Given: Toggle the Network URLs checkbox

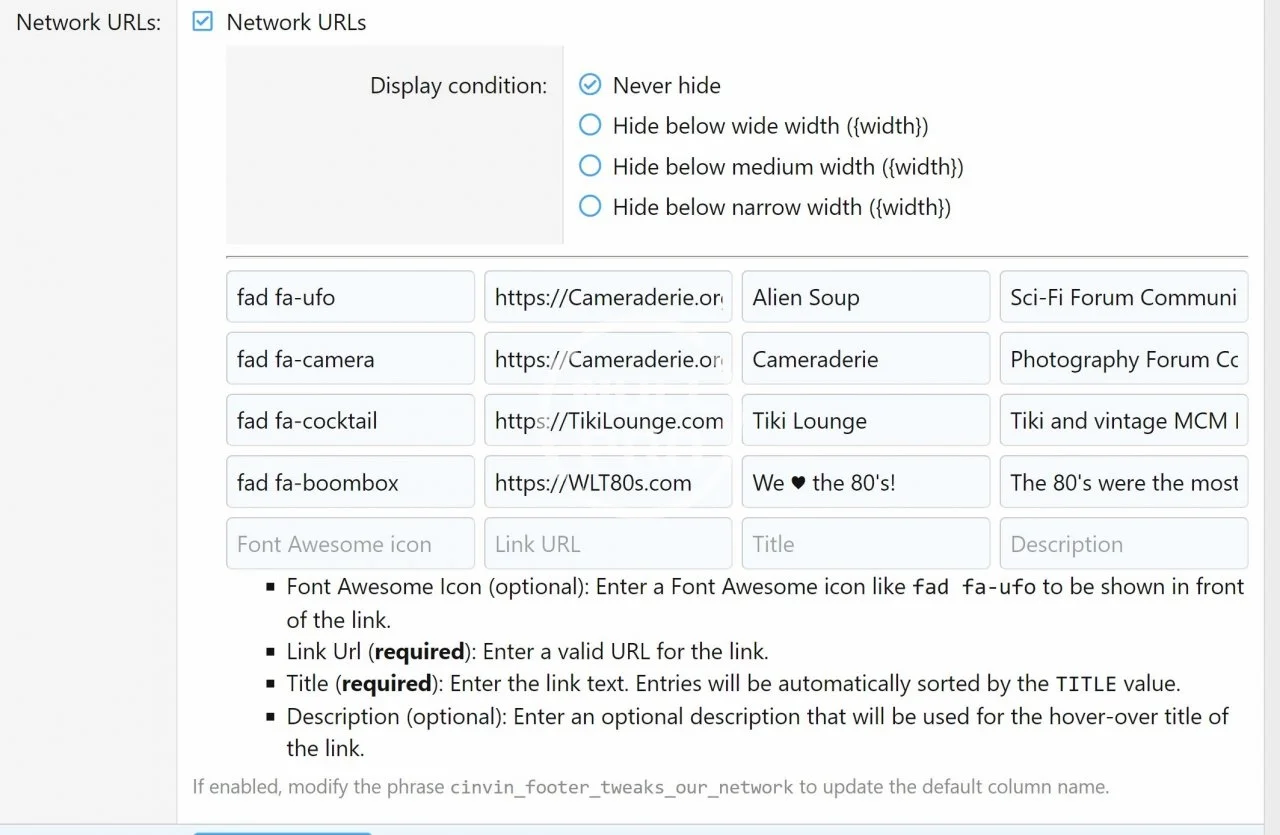Looking at the screenshot, I should coord(203,22).
